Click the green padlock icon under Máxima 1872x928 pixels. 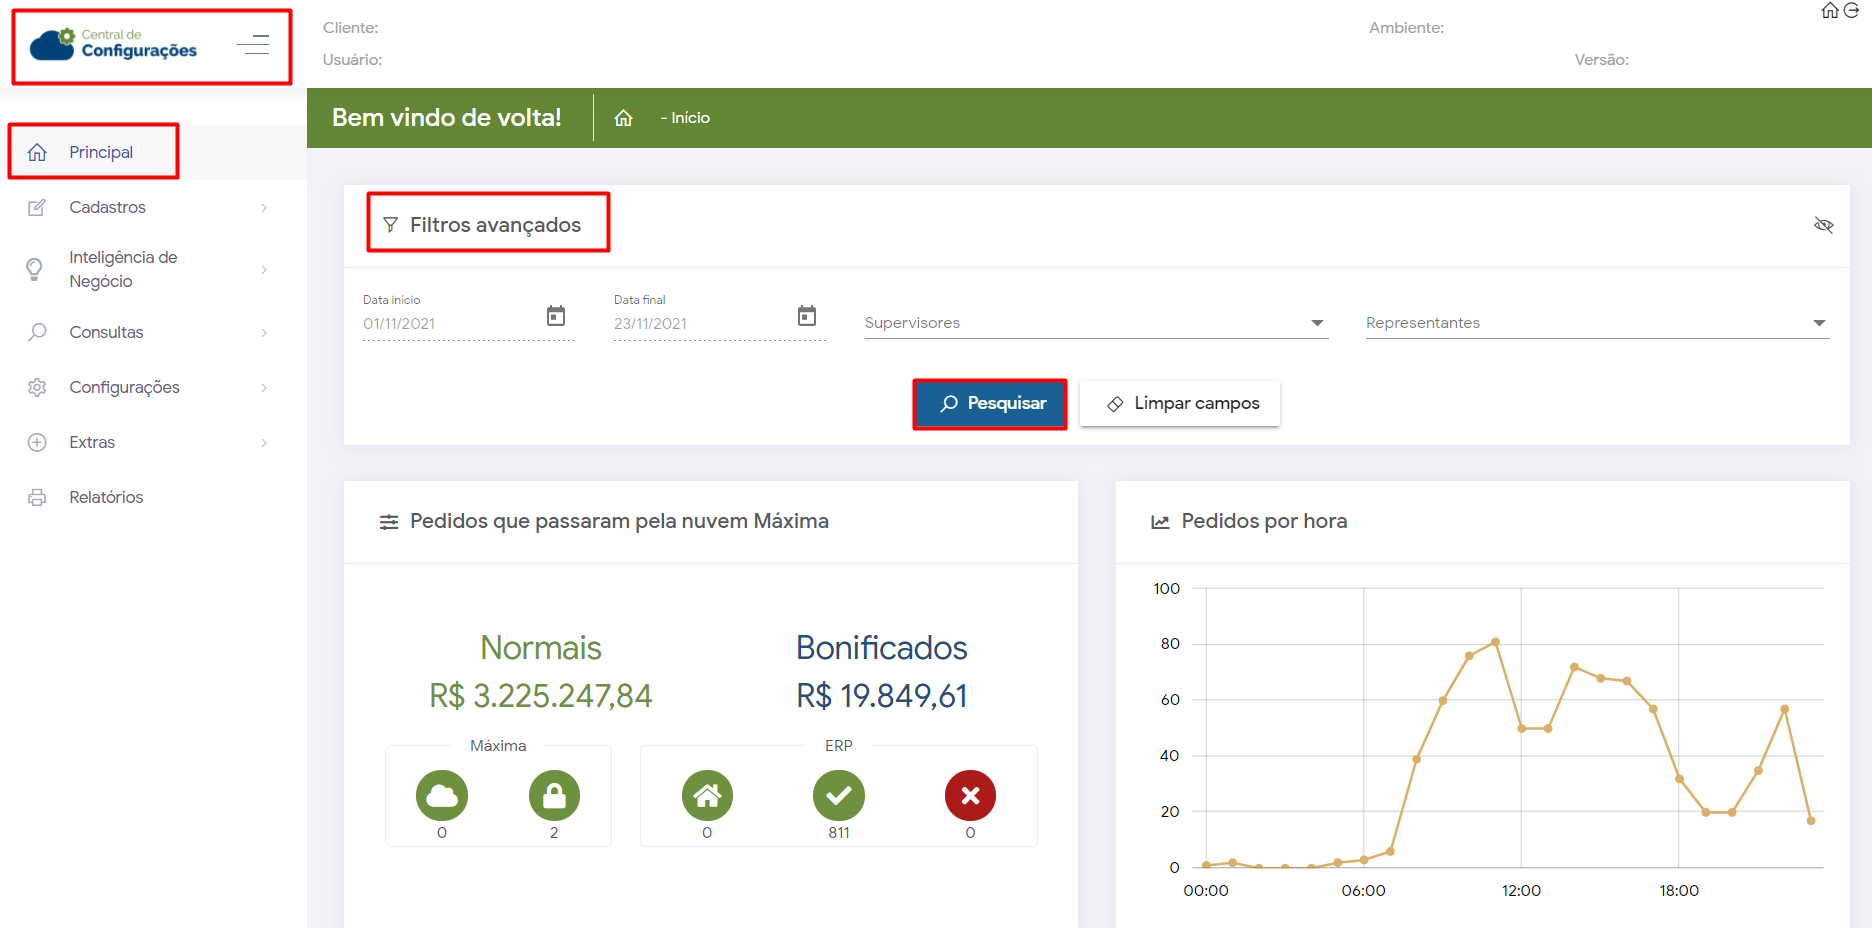click(554, 796)
